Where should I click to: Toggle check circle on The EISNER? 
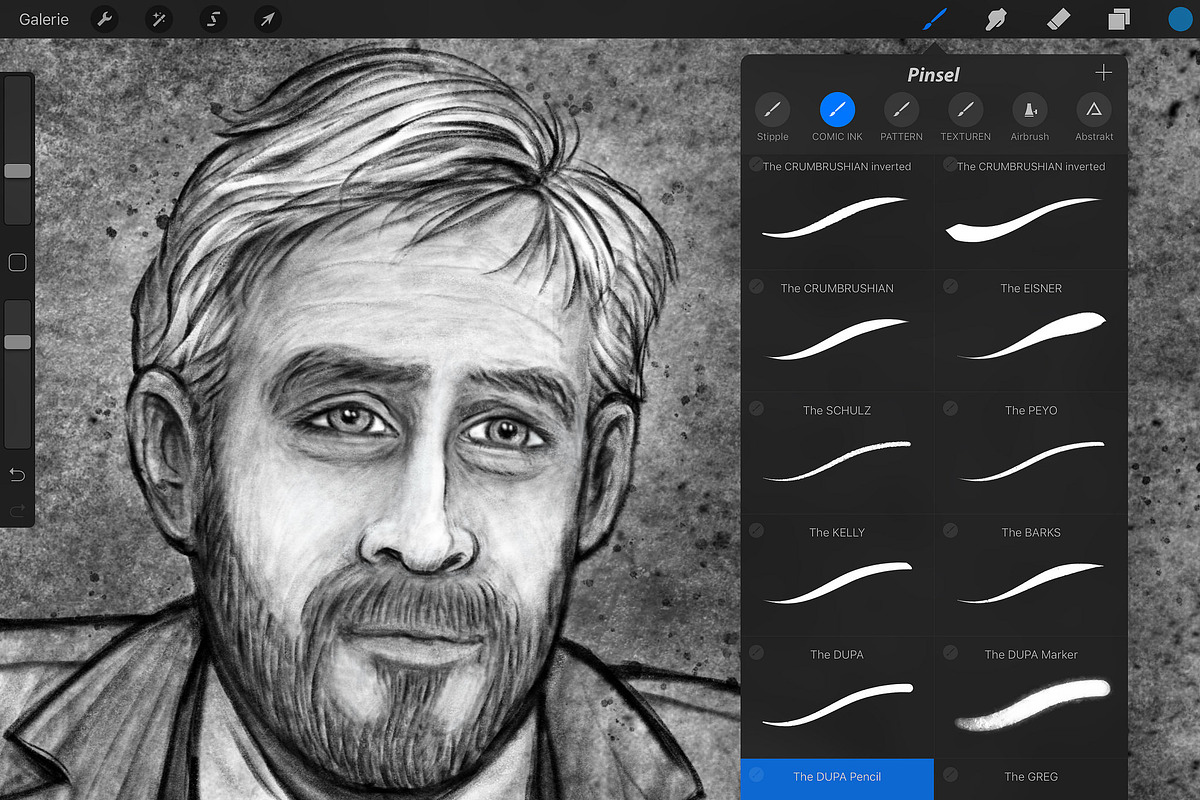coord(950,286)
